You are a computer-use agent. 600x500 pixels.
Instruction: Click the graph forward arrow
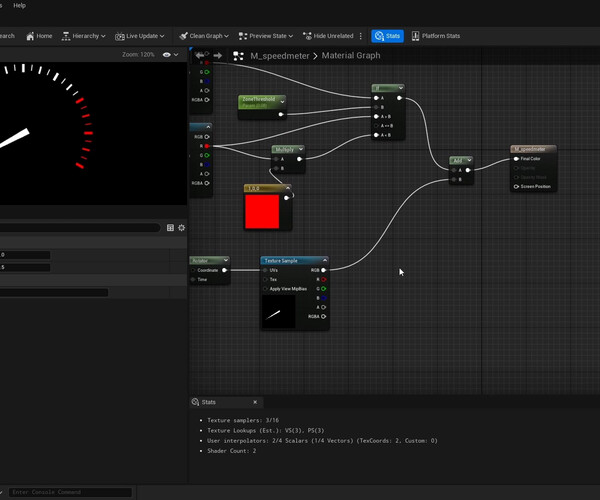pyautogui.click(x=218, y=55)
